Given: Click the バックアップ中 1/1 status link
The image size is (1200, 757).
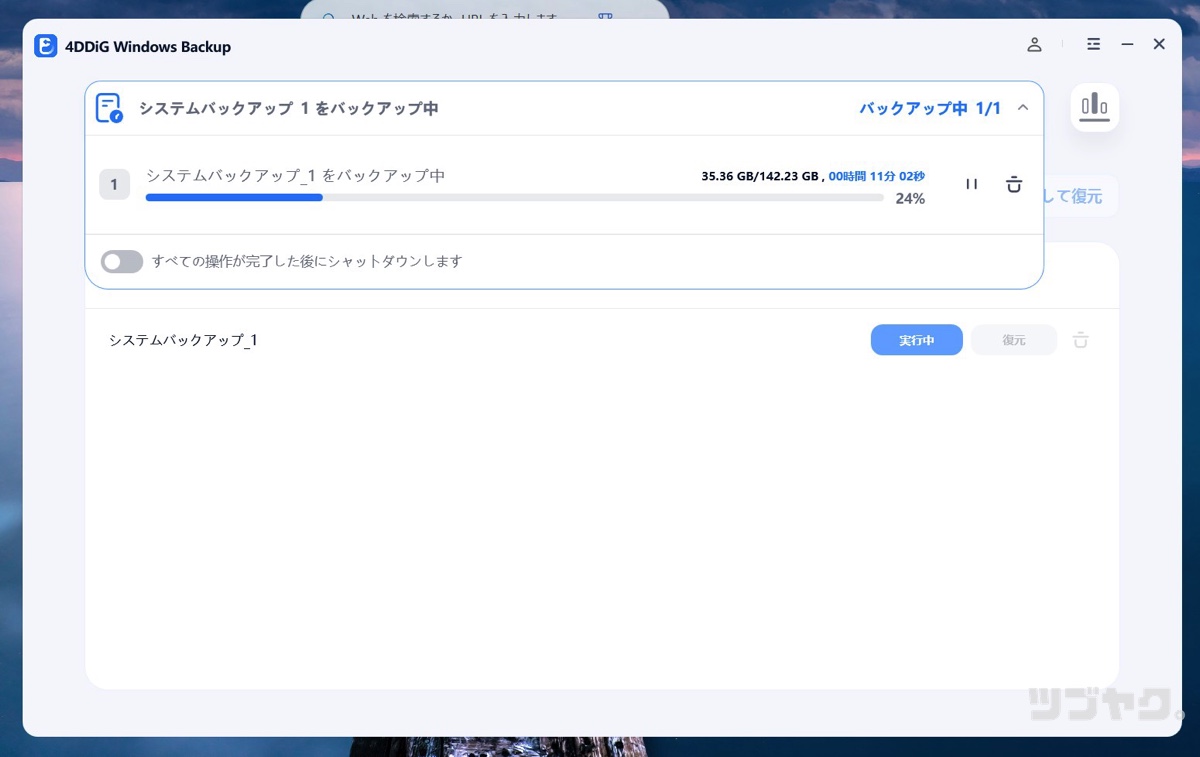Looking at the screenshot, I should click(x=930, y=107).
